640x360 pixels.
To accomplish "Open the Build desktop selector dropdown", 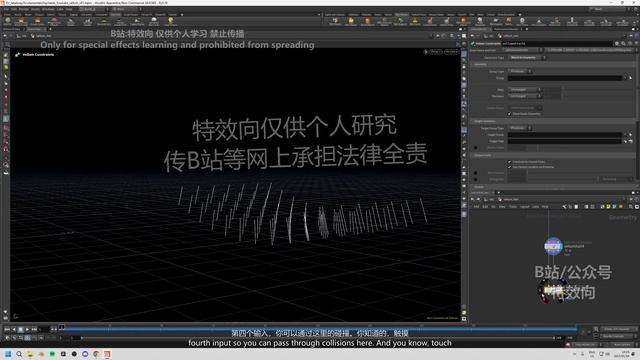I will coord(94,9).
